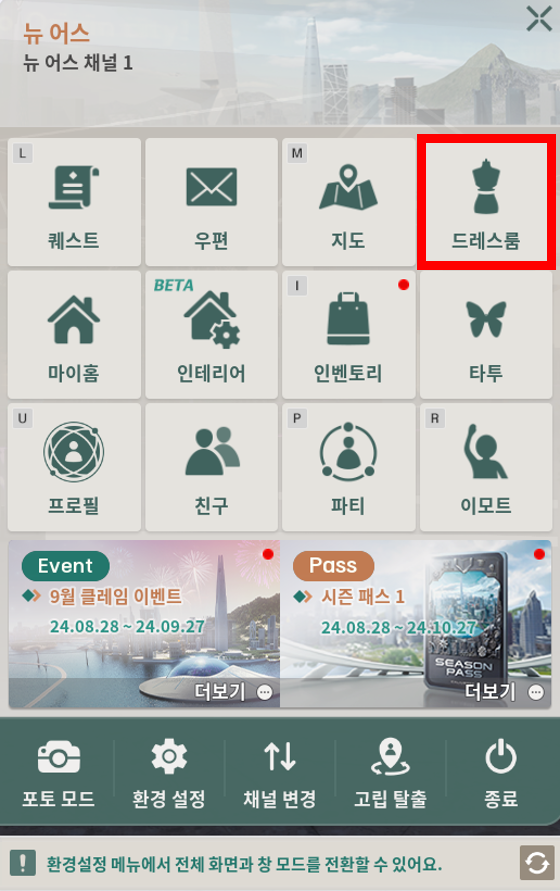Open the 지도 map

[349, 202]
